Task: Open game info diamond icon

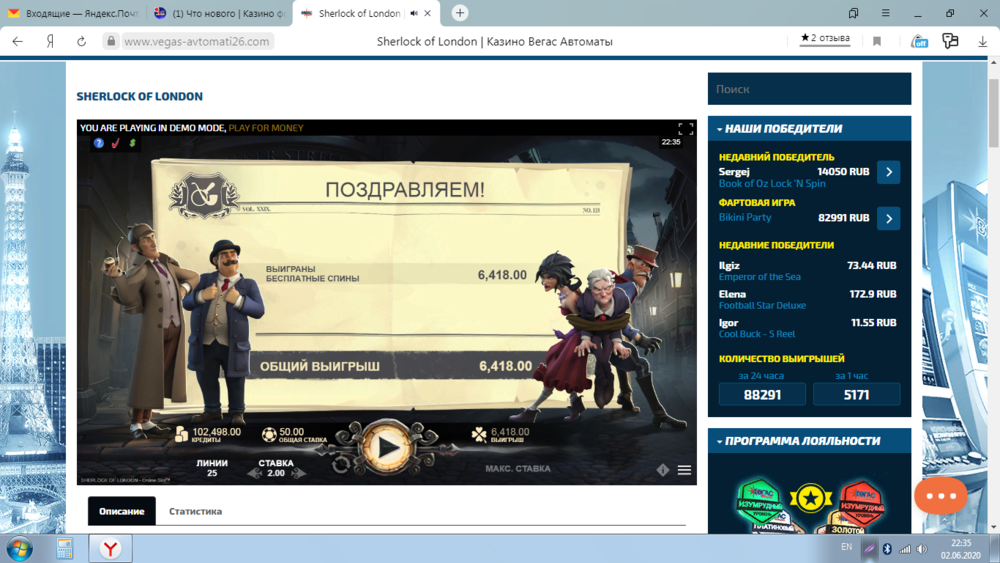Action: pyautogui.click(x=663, y=470)
